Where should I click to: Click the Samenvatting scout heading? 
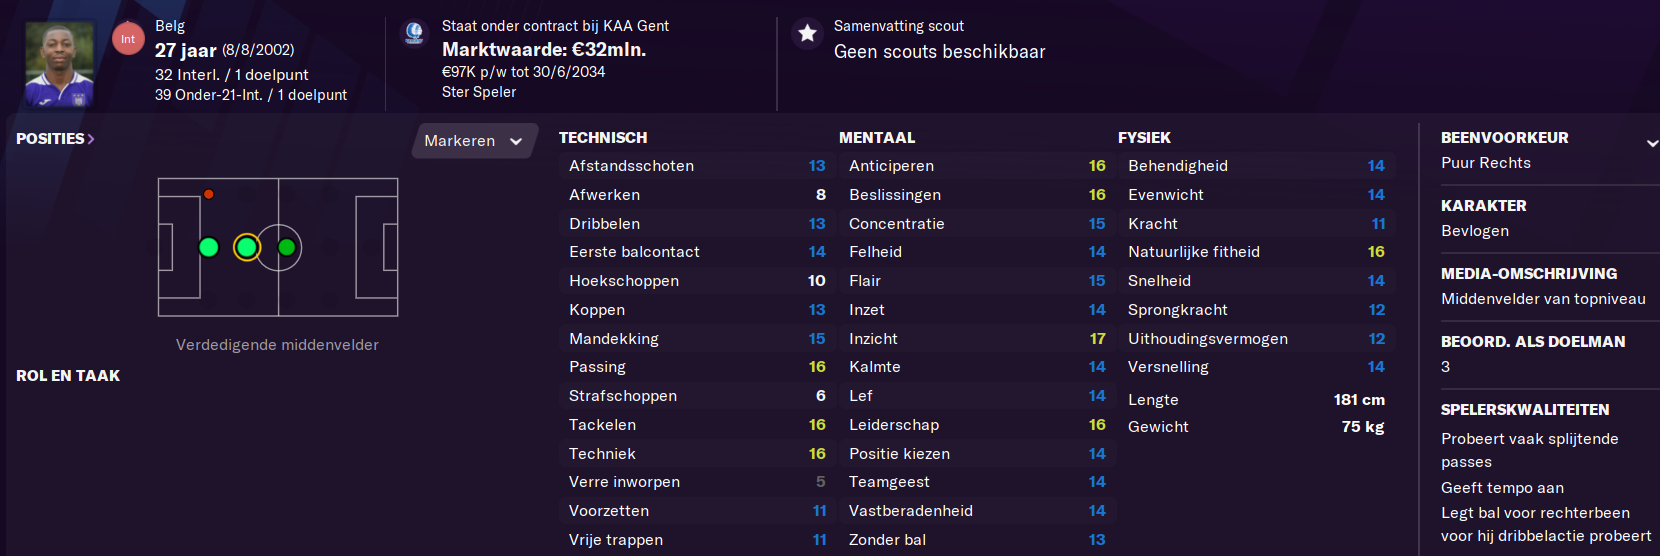click(899, 26)
